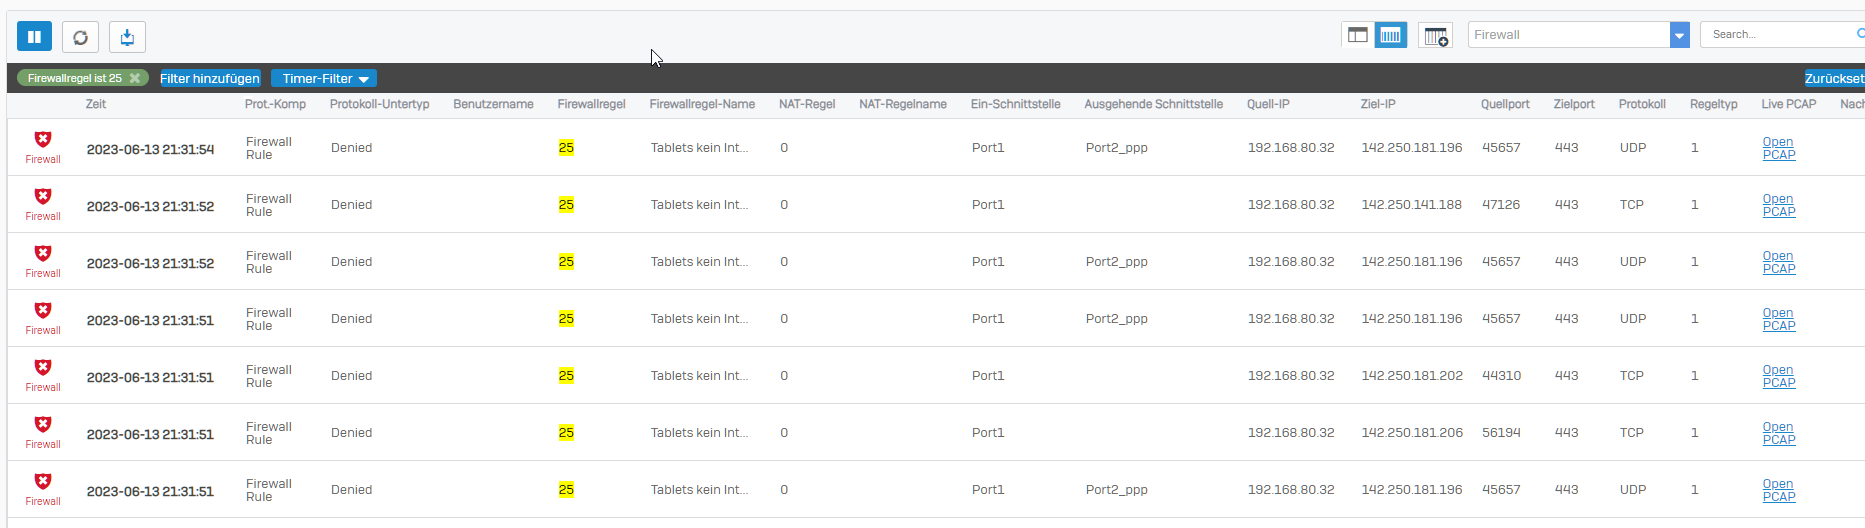
Task: Open the Firewall log type dropdown arrow
Action: 1679,35
